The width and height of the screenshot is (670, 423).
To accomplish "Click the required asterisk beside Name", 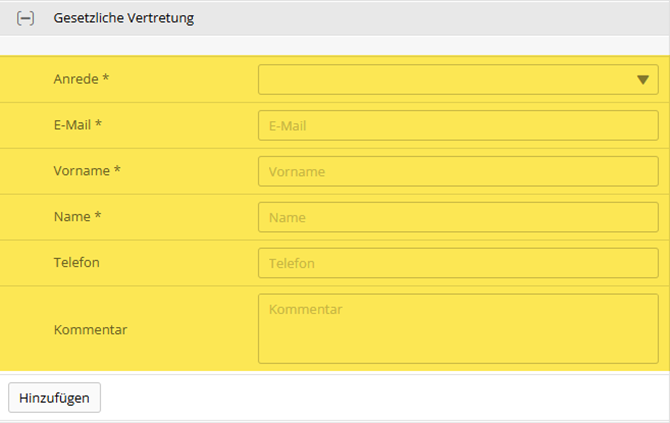I will click(98, 217).
